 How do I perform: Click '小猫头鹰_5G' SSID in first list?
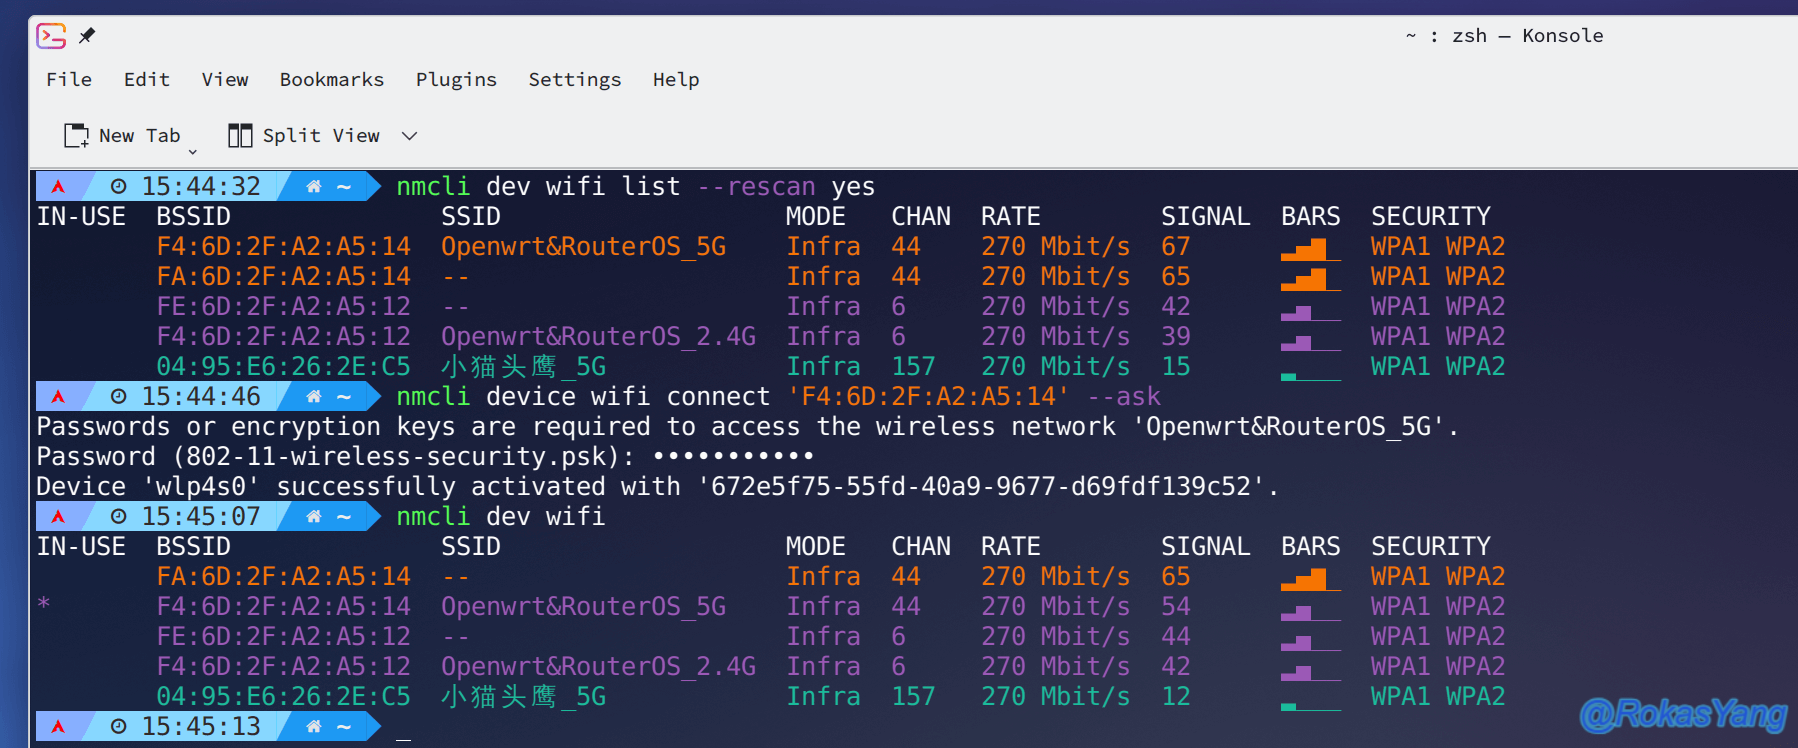(x=524, y=366)
